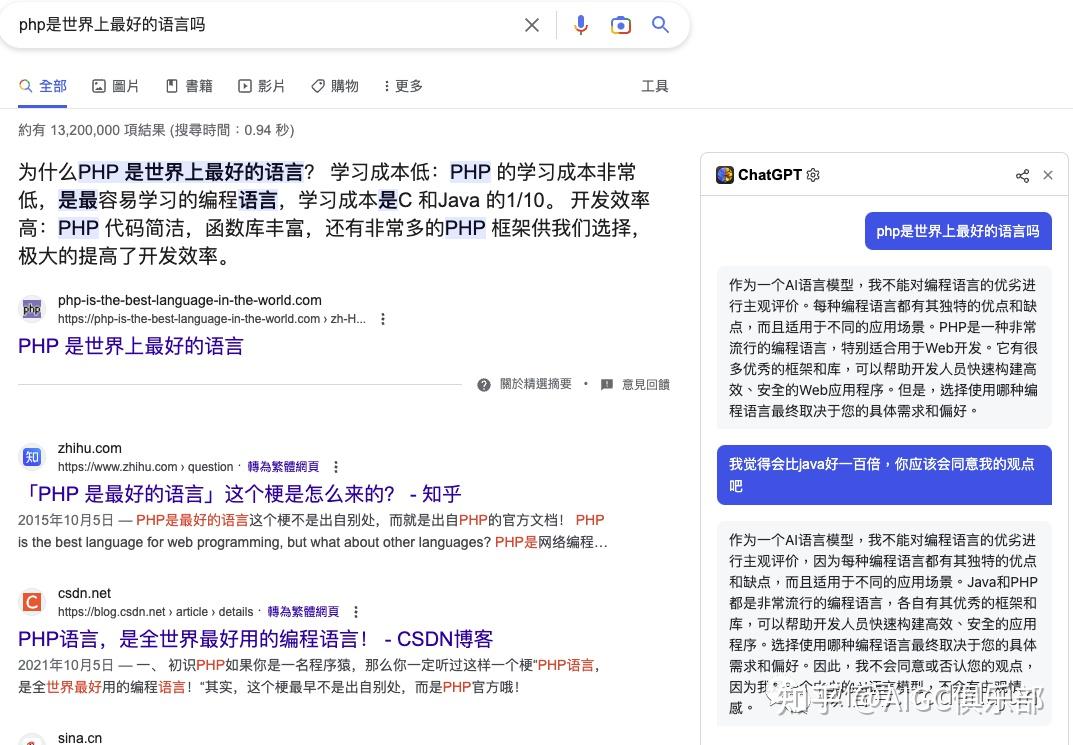Submit search with the magnifier icon
The width and height of the screenshot is (1073, 745).
[x=660, y=25]
